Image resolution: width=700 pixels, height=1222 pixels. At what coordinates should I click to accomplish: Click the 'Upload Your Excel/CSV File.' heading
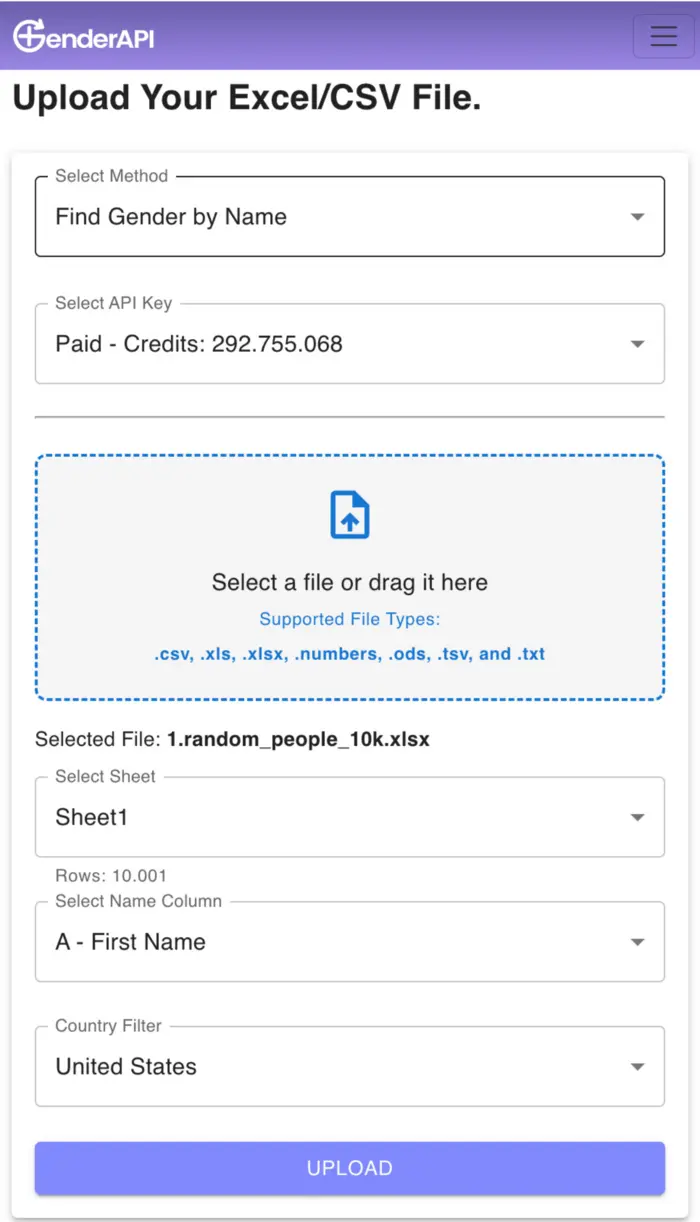[247, 98]
